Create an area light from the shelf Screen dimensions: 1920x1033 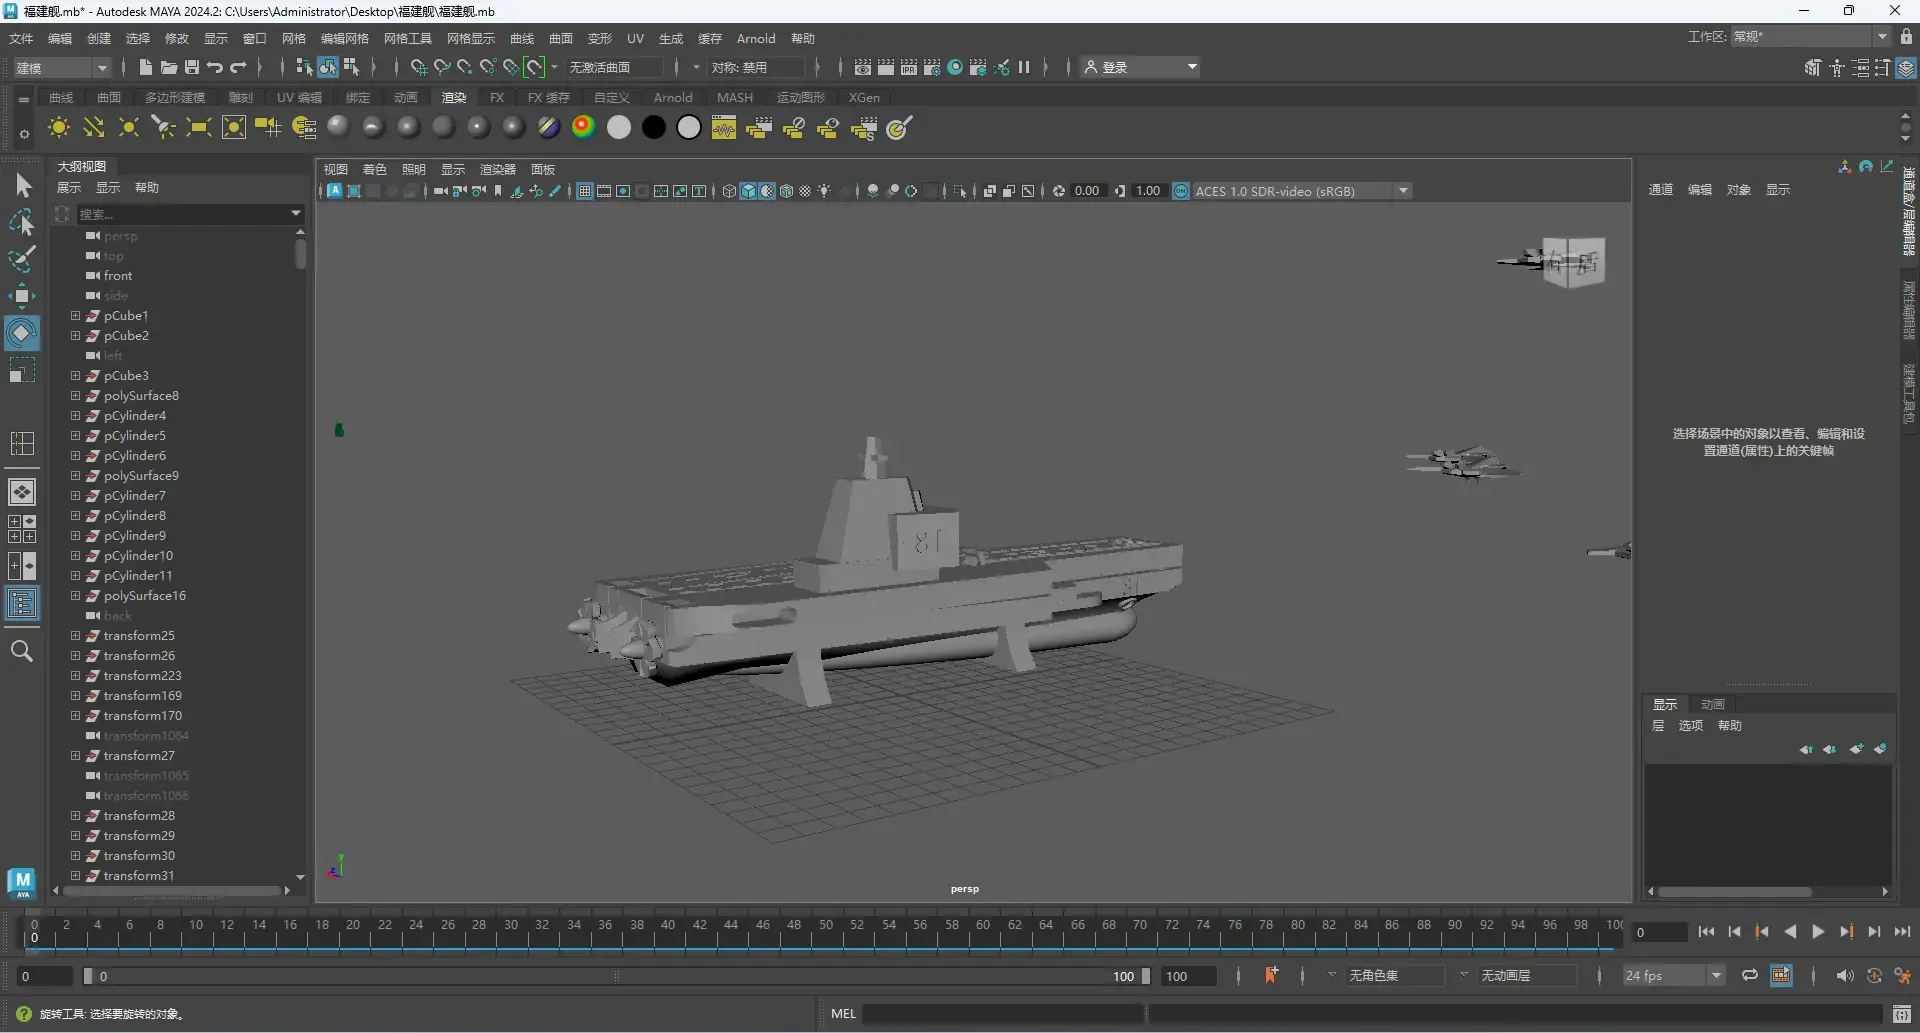tap(199, 128)
